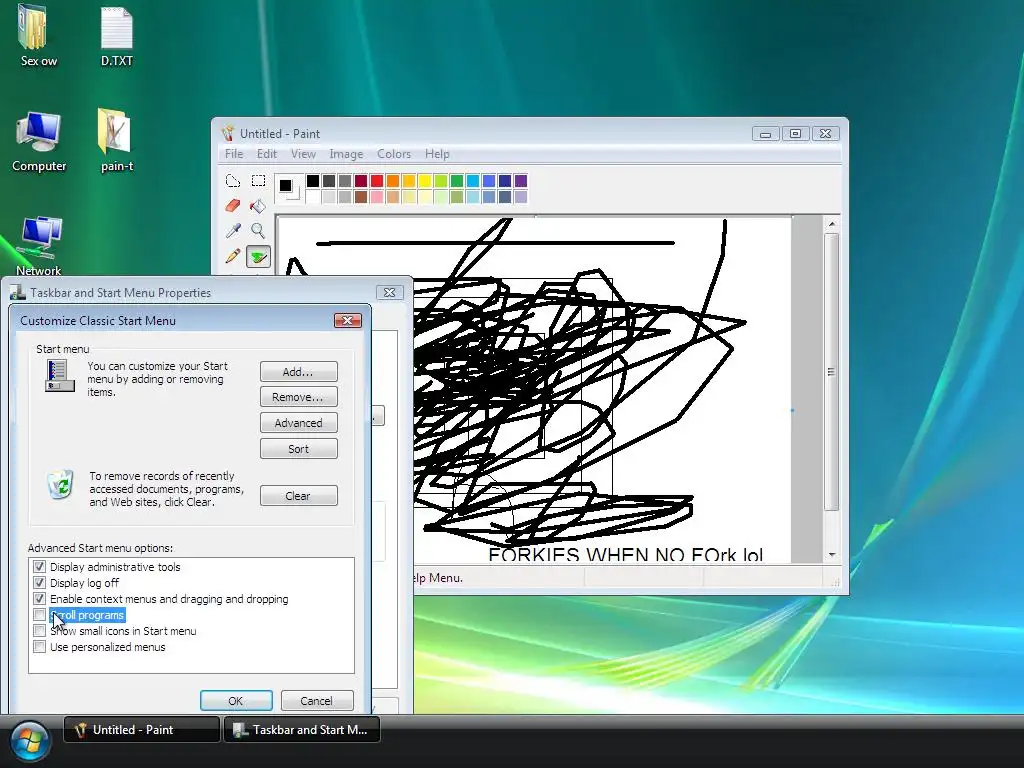The width and height of the screenshot is (1024, 768).
Task: Click the Add... button
Action: (298, 372)
